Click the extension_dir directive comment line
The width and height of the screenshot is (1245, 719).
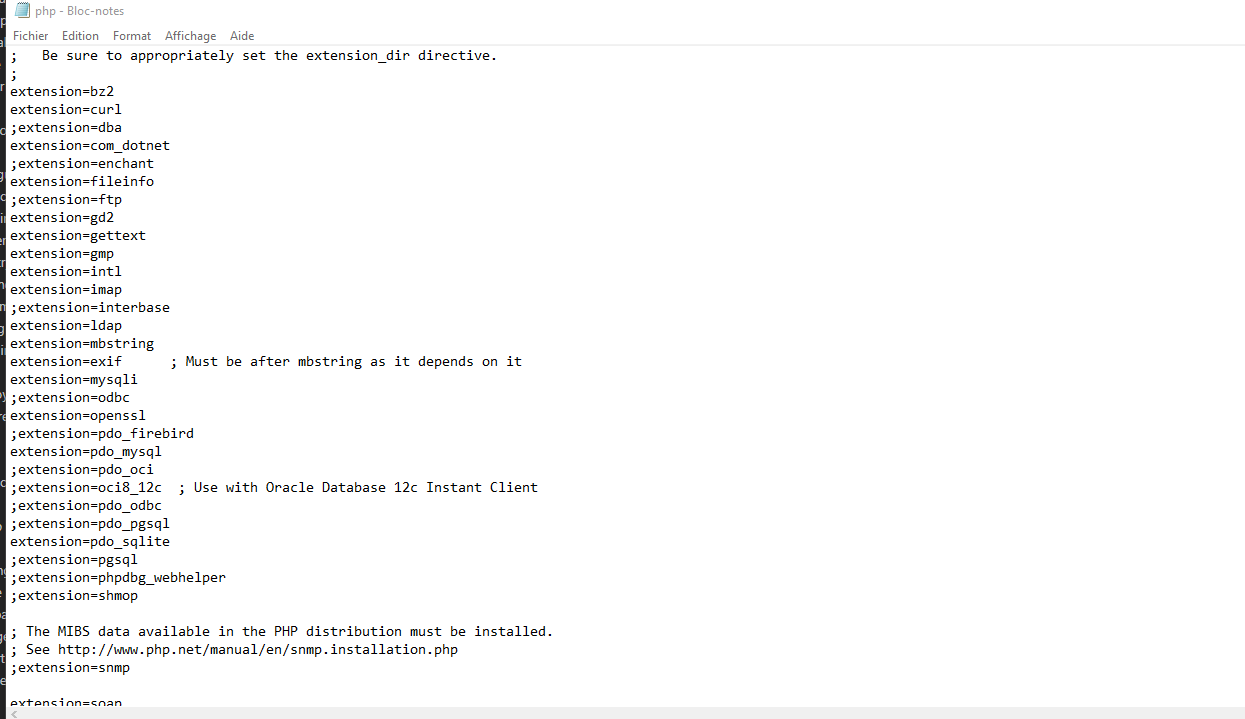(254, 55)
